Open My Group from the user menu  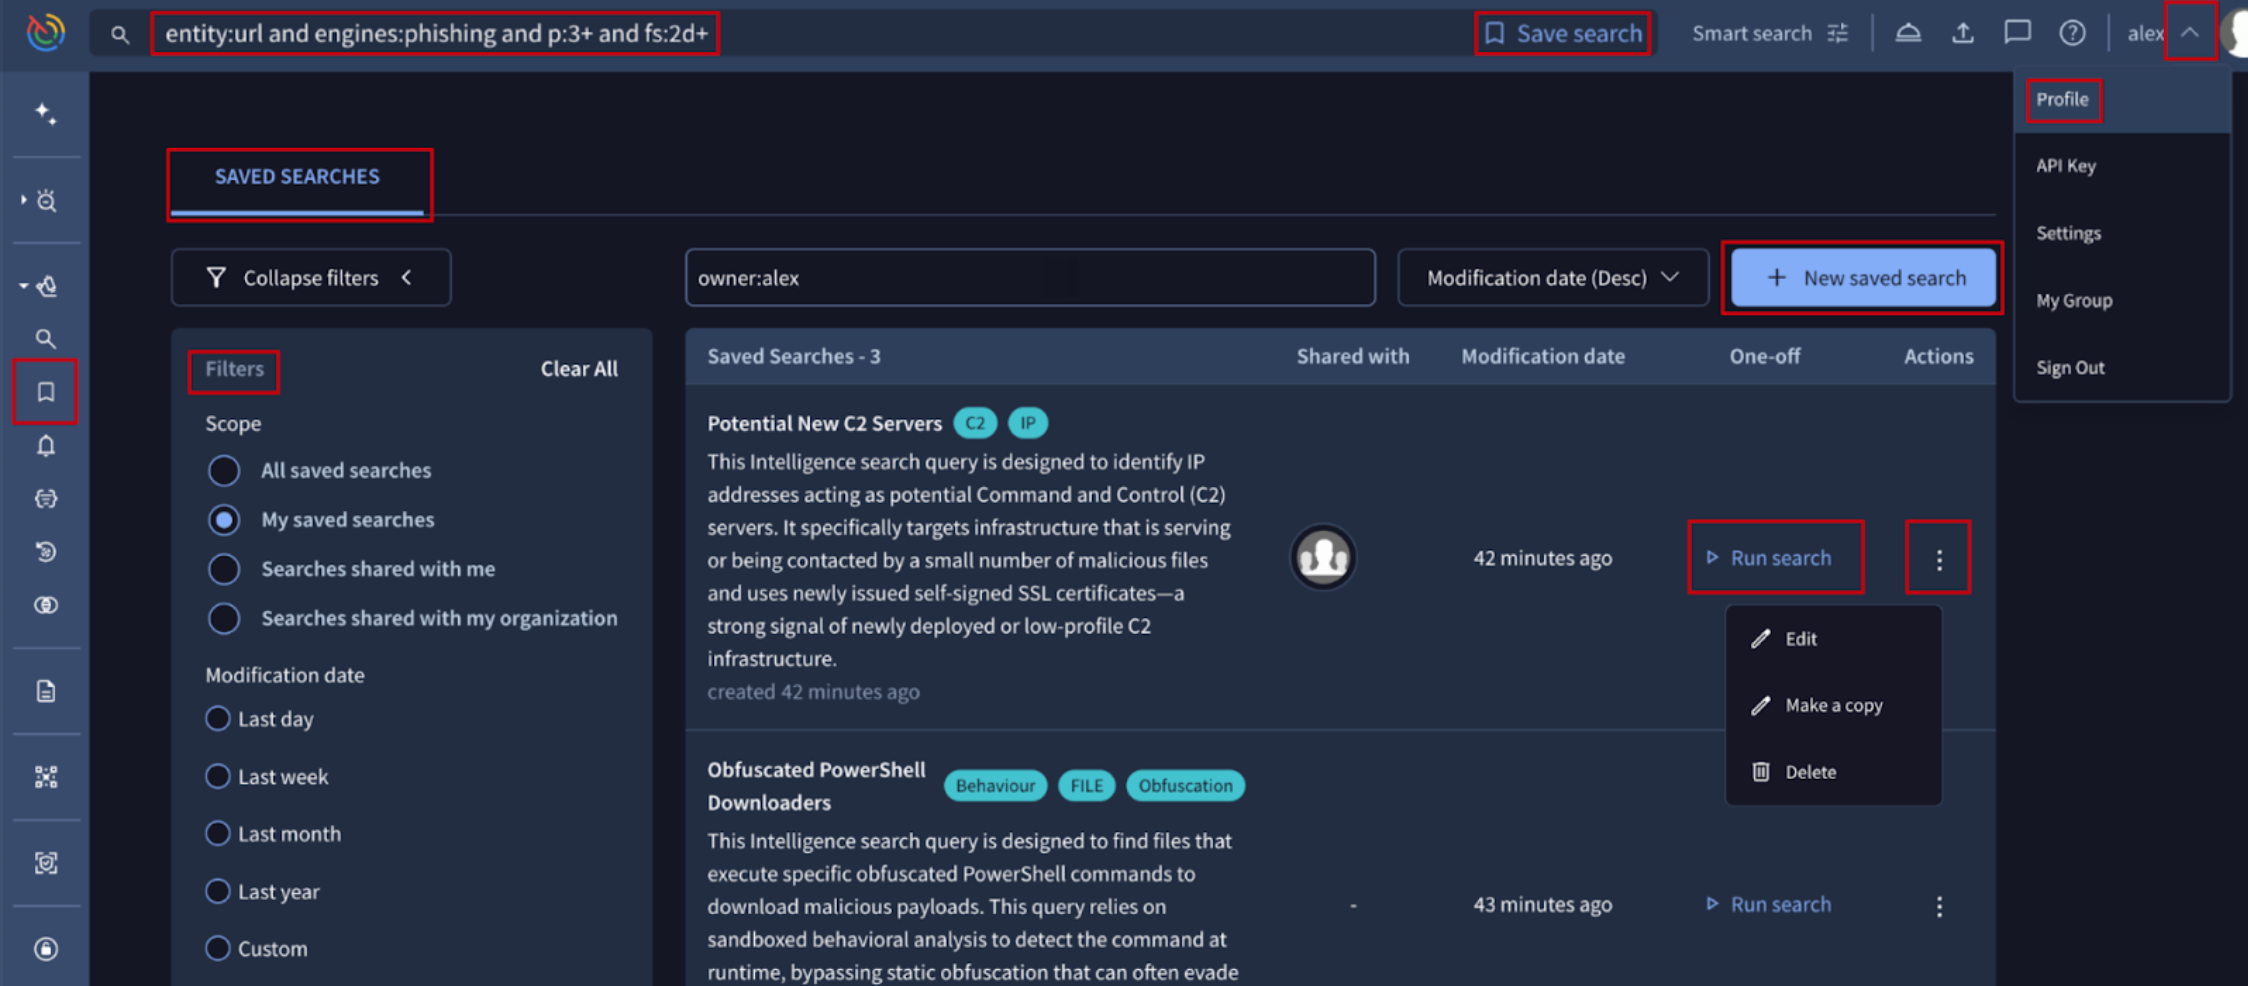point(2074,300)
